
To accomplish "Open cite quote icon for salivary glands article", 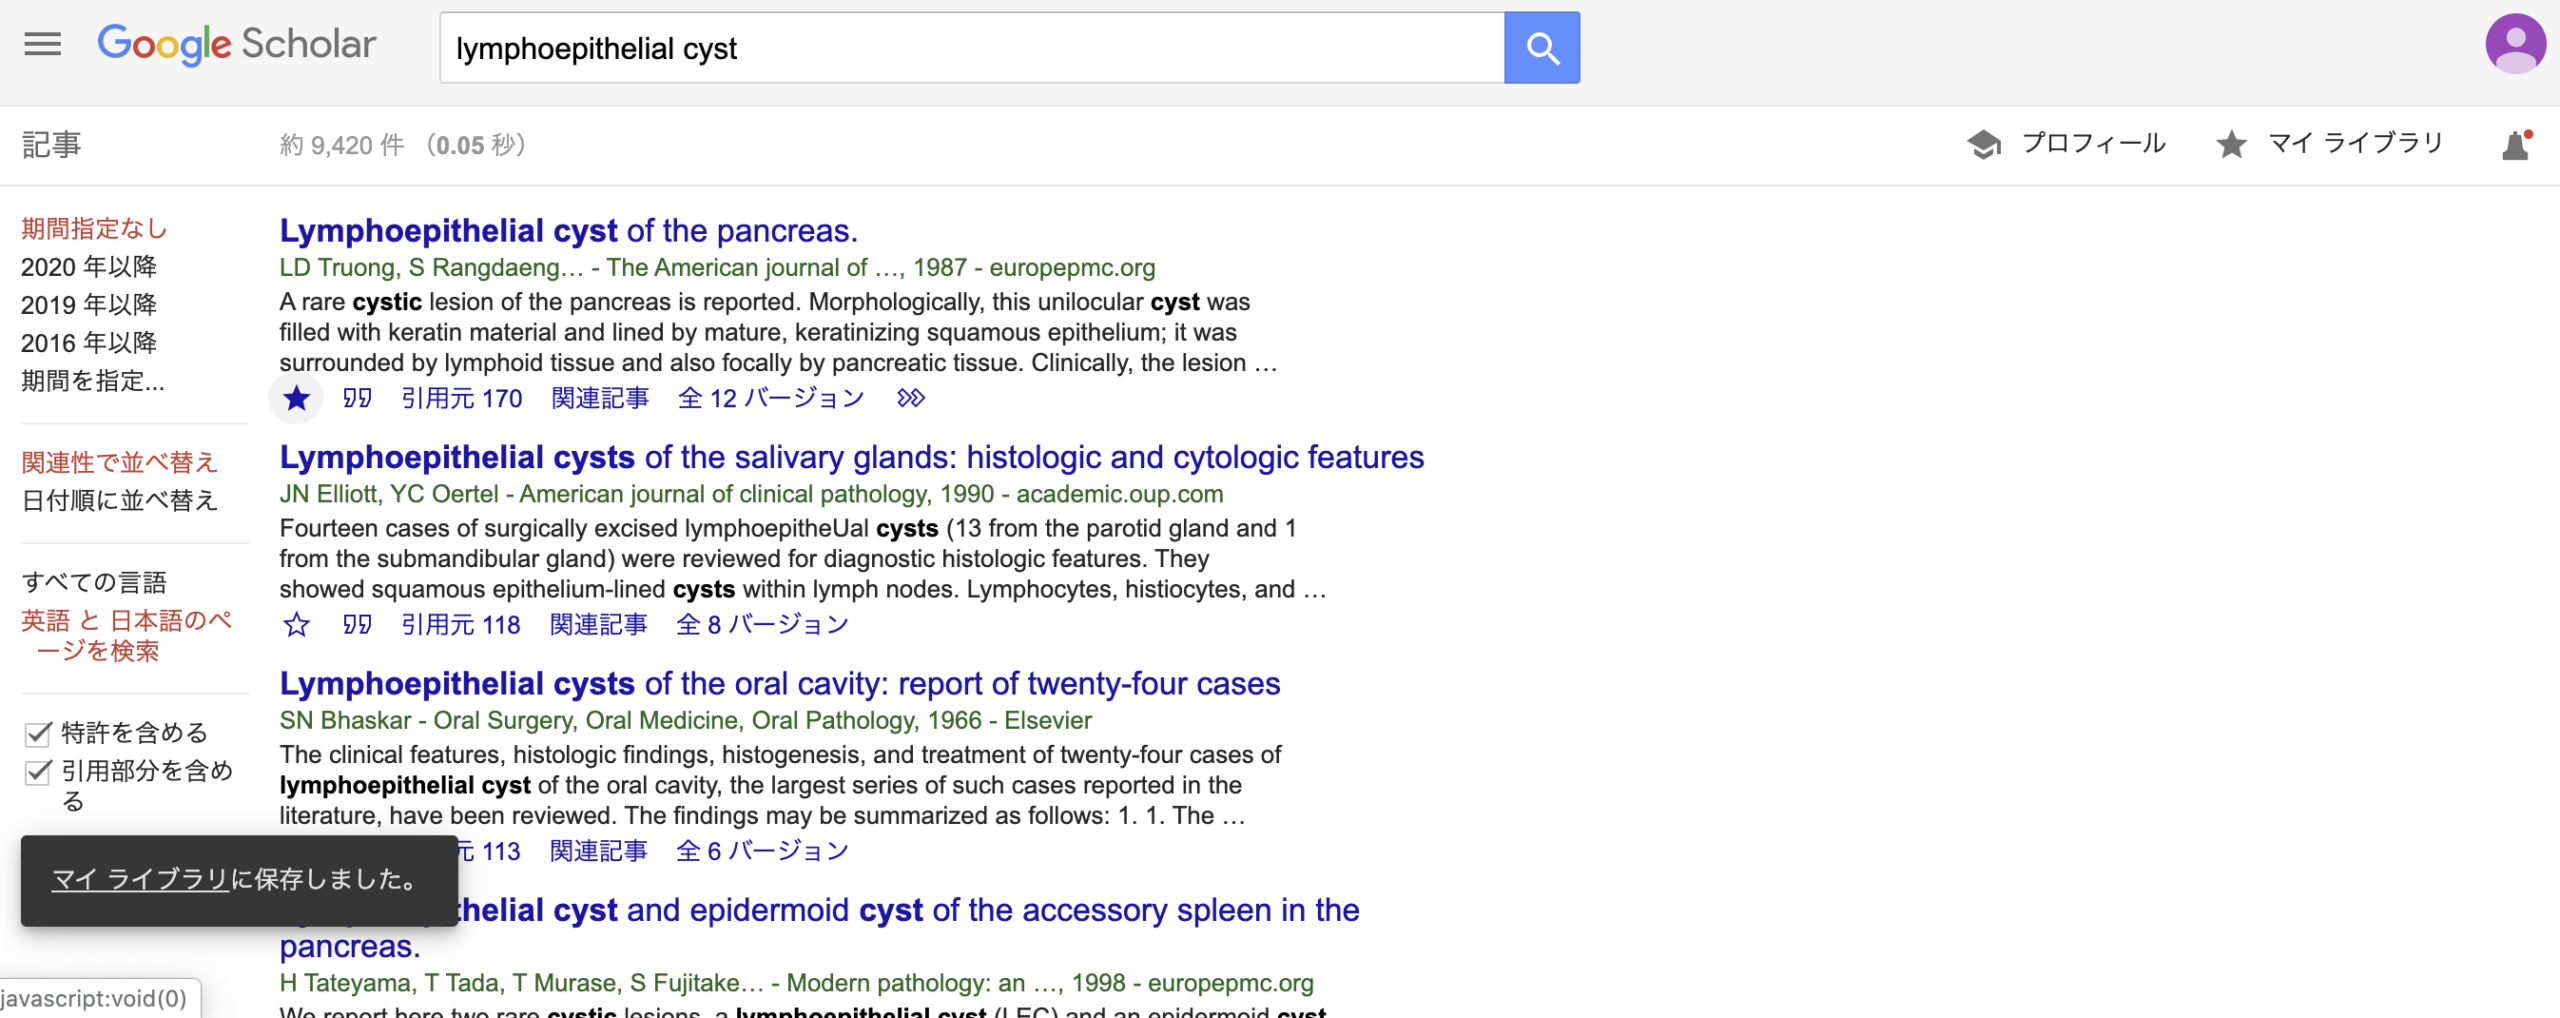I will 357,625.
